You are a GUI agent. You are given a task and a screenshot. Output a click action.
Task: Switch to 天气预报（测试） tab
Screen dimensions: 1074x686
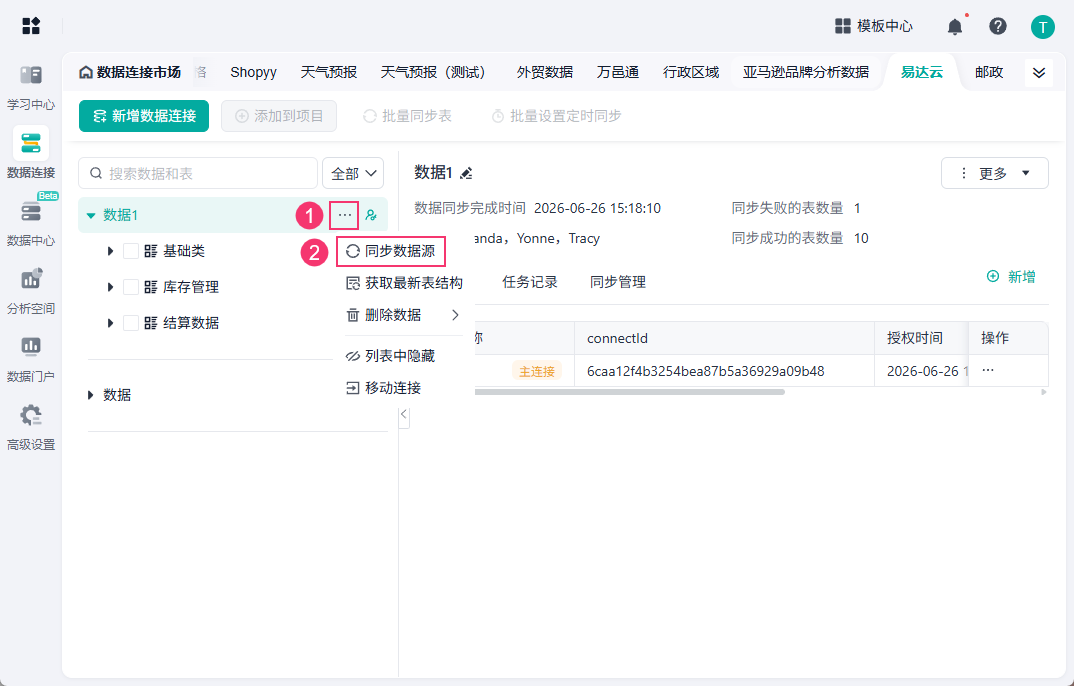click(x=436, y=72)
